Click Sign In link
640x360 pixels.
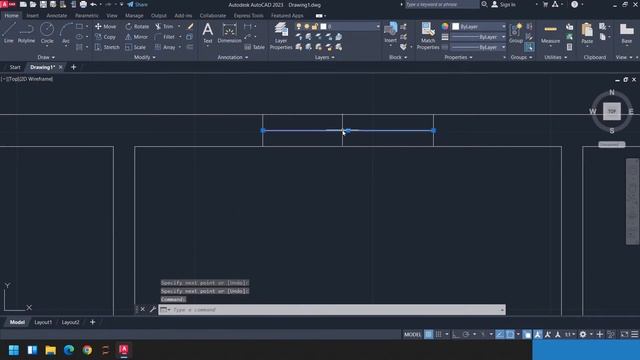pyautogui.click(x=503, y=4)
